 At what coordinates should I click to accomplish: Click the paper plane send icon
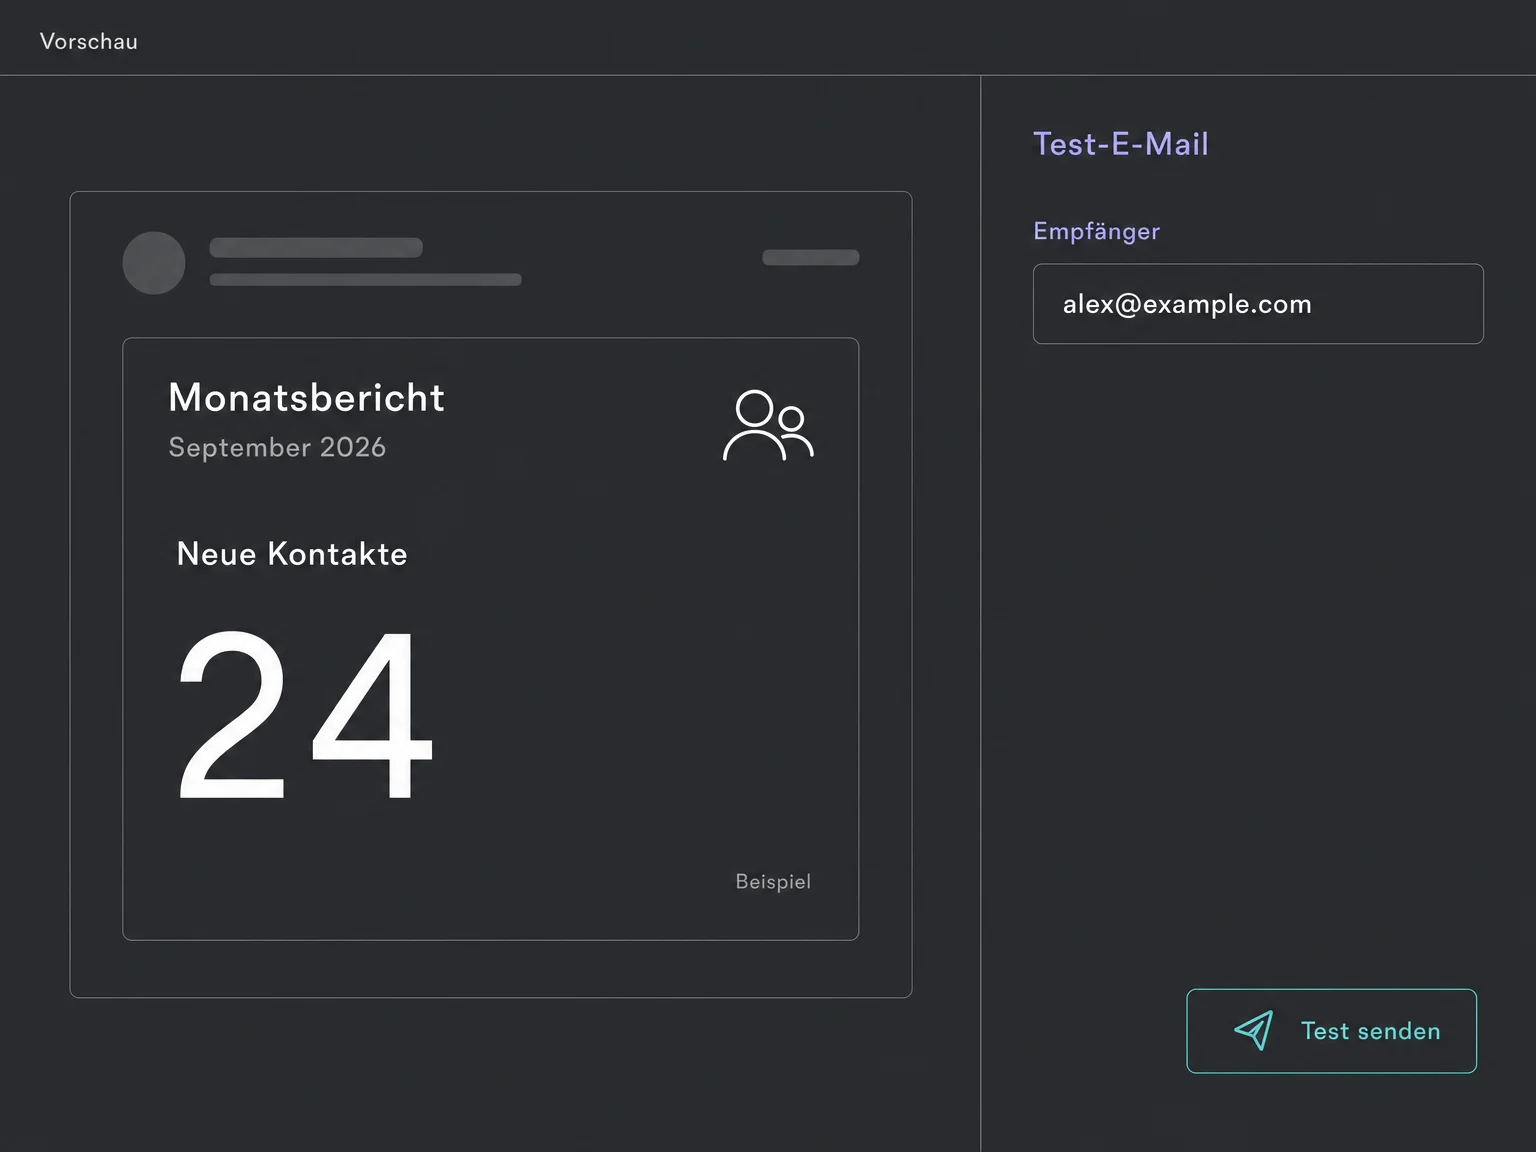[x=1254, y=1030]
